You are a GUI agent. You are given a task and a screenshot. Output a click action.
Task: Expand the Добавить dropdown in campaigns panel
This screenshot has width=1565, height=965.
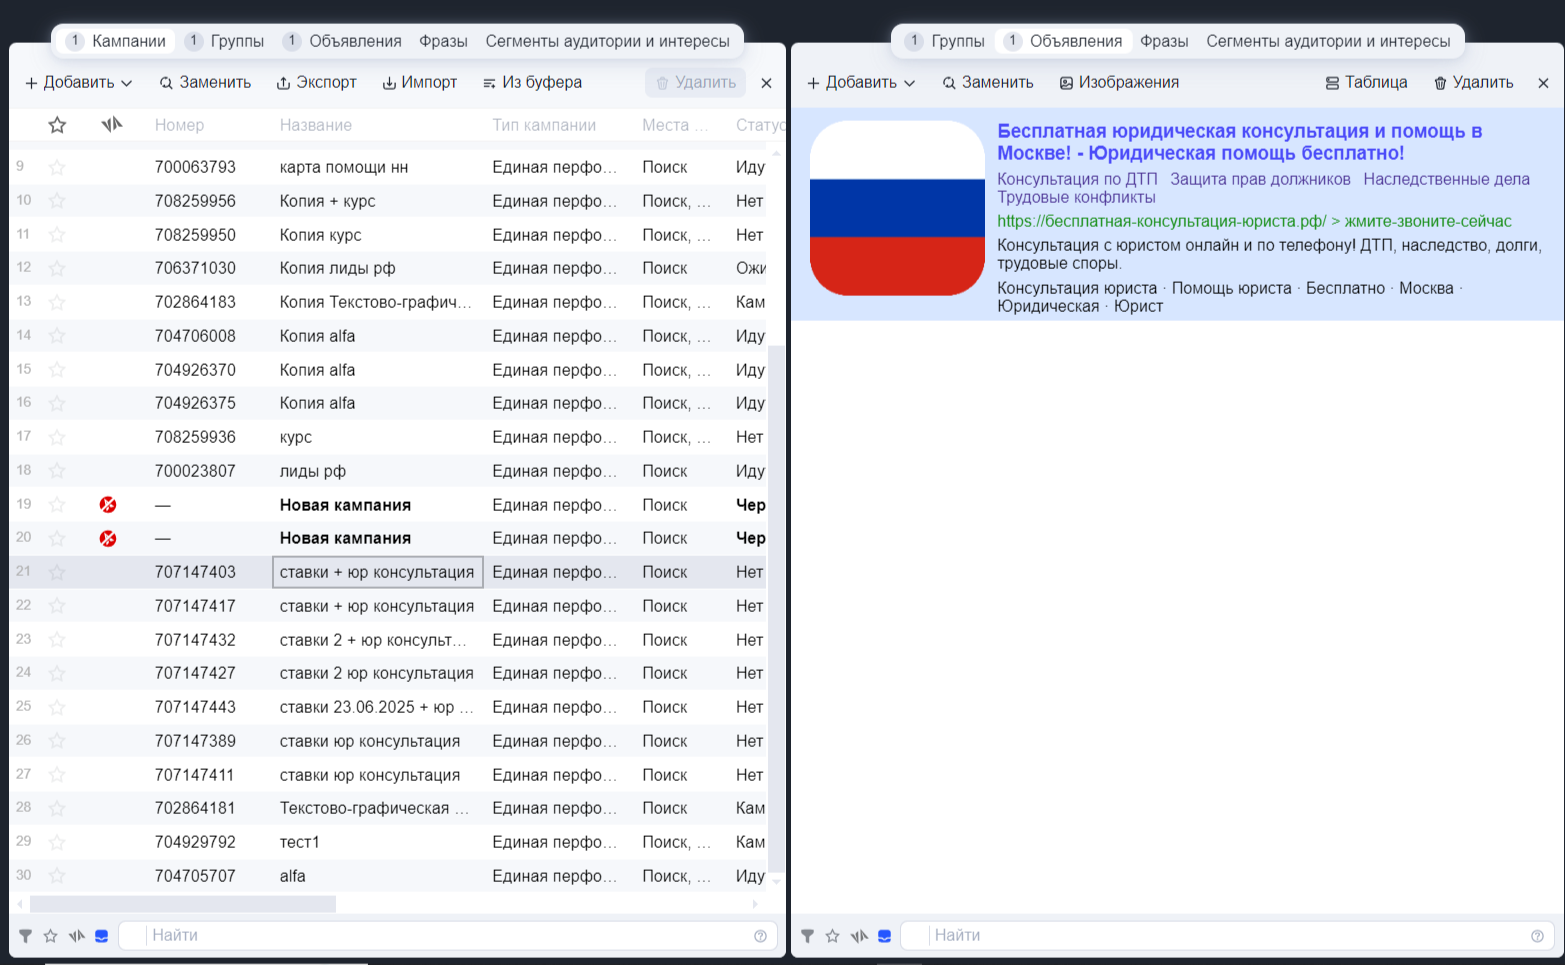(78, 83)
